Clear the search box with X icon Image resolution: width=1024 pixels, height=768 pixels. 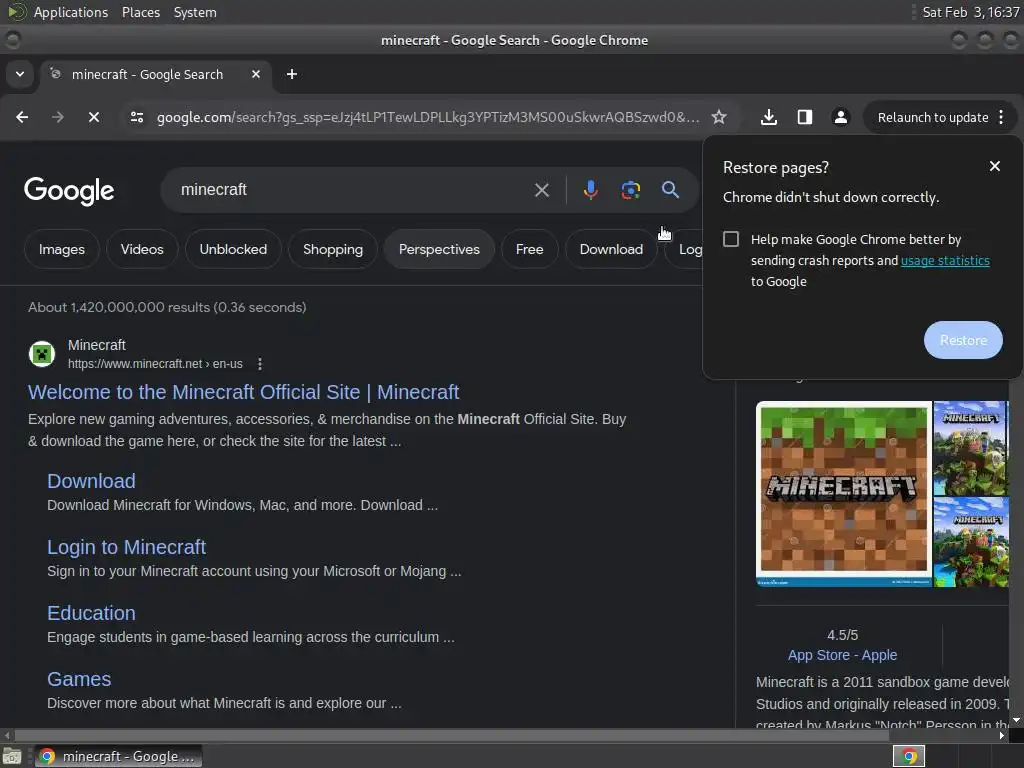pyautogui.click(x=542, y=190)
